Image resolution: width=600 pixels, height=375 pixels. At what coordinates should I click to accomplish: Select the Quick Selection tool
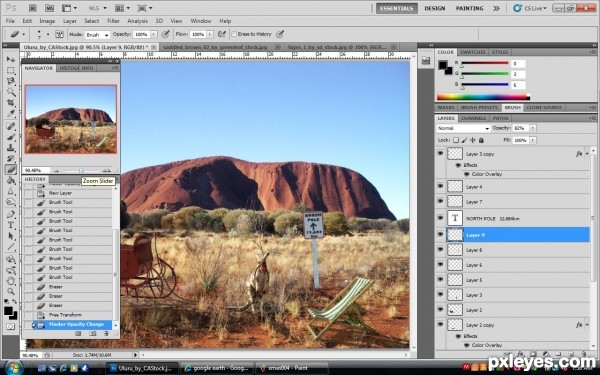[10, 92]
